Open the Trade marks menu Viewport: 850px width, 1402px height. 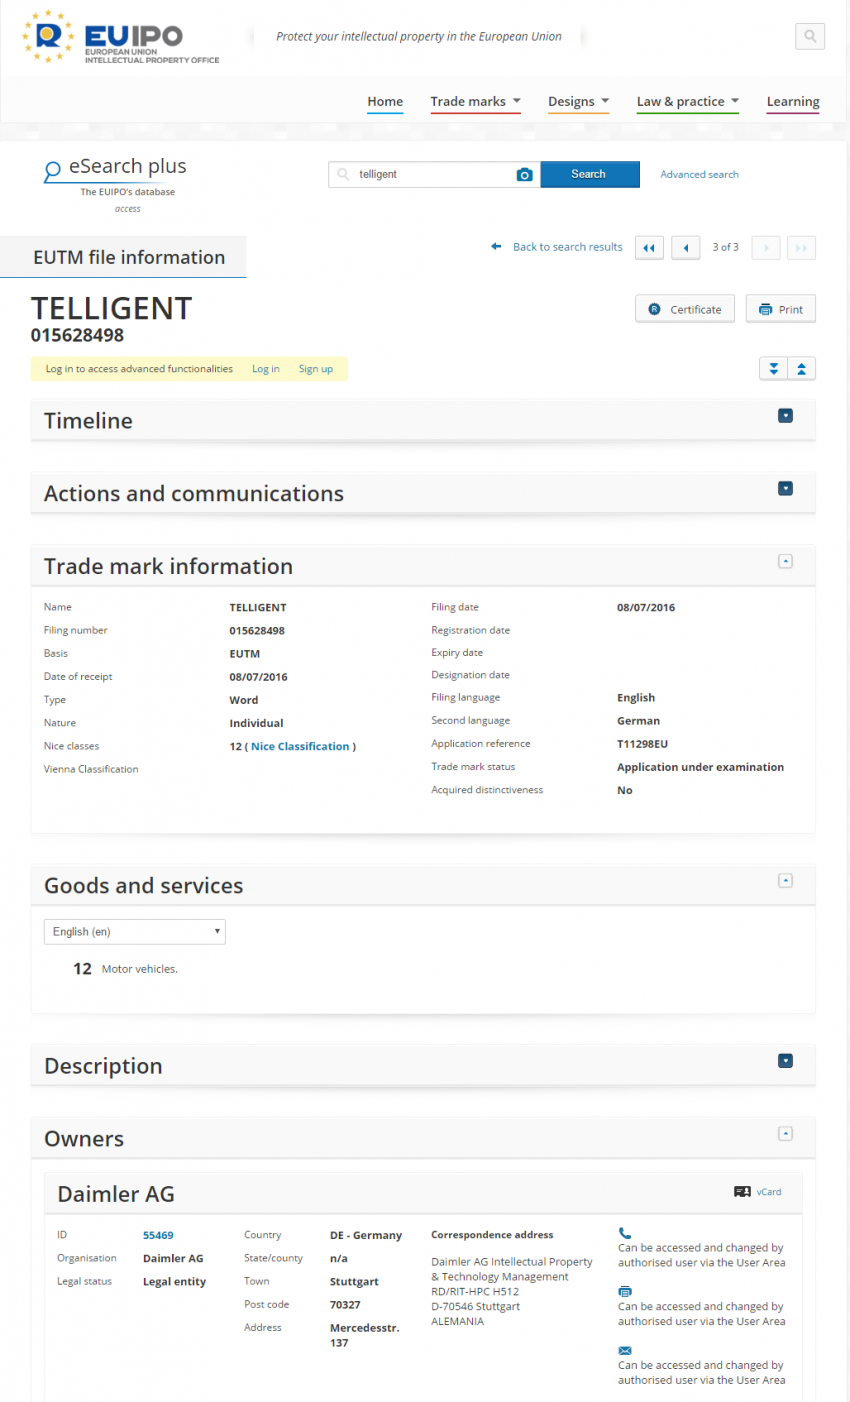pyautogui.click(x=476, y=102)
